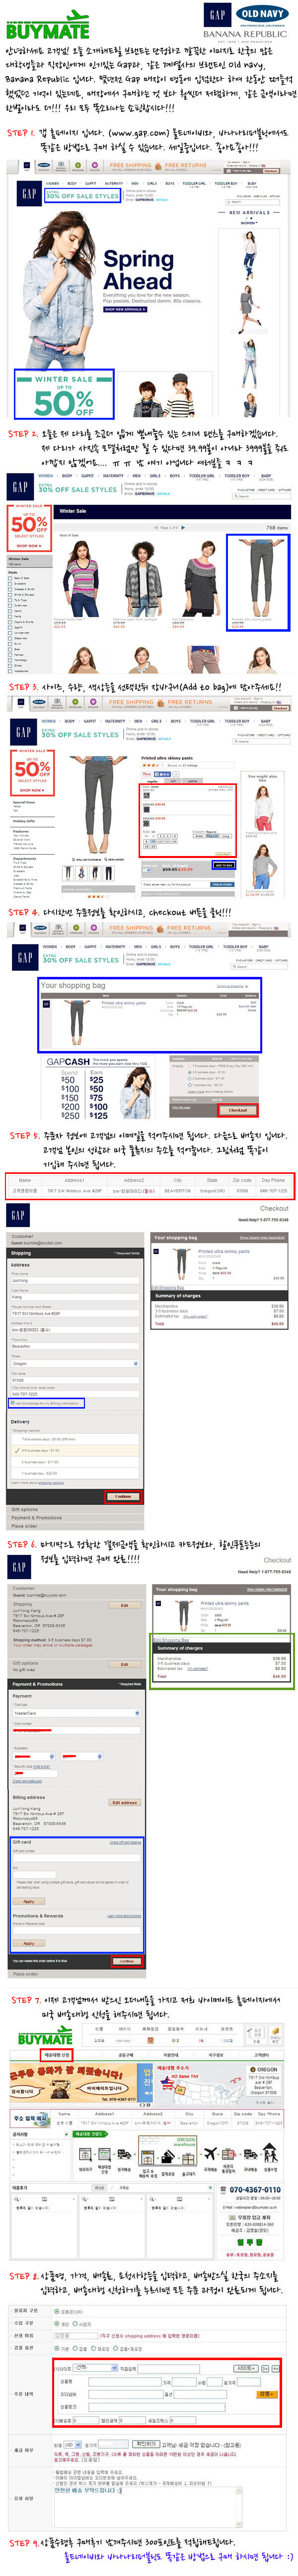Click the Banana Republic wordmark
Image resolution: width=298 pixels, height=2576 pixels.
pos(245,34)
